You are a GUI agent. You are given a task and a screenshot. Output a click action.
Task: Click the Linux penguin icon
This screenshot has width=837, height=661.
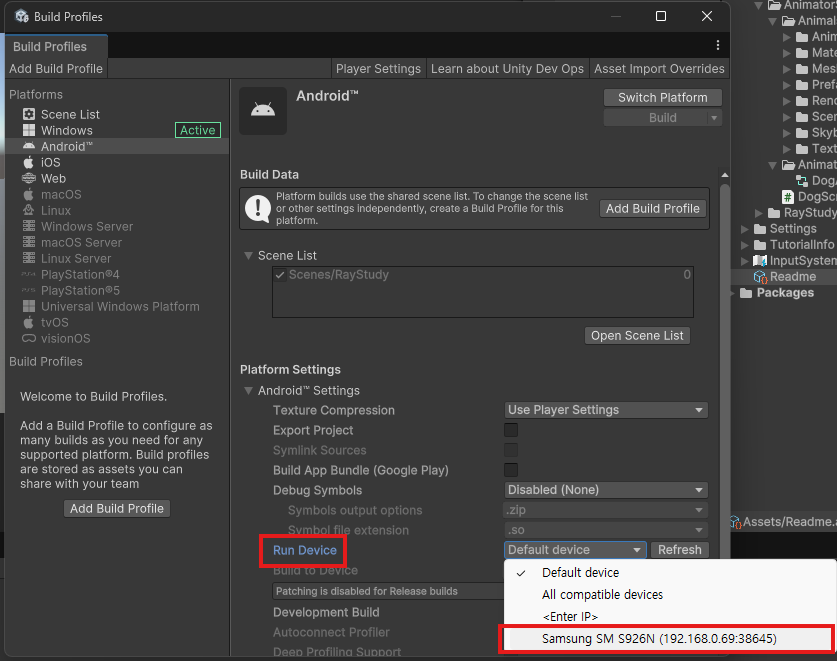(x=29, y=210)
